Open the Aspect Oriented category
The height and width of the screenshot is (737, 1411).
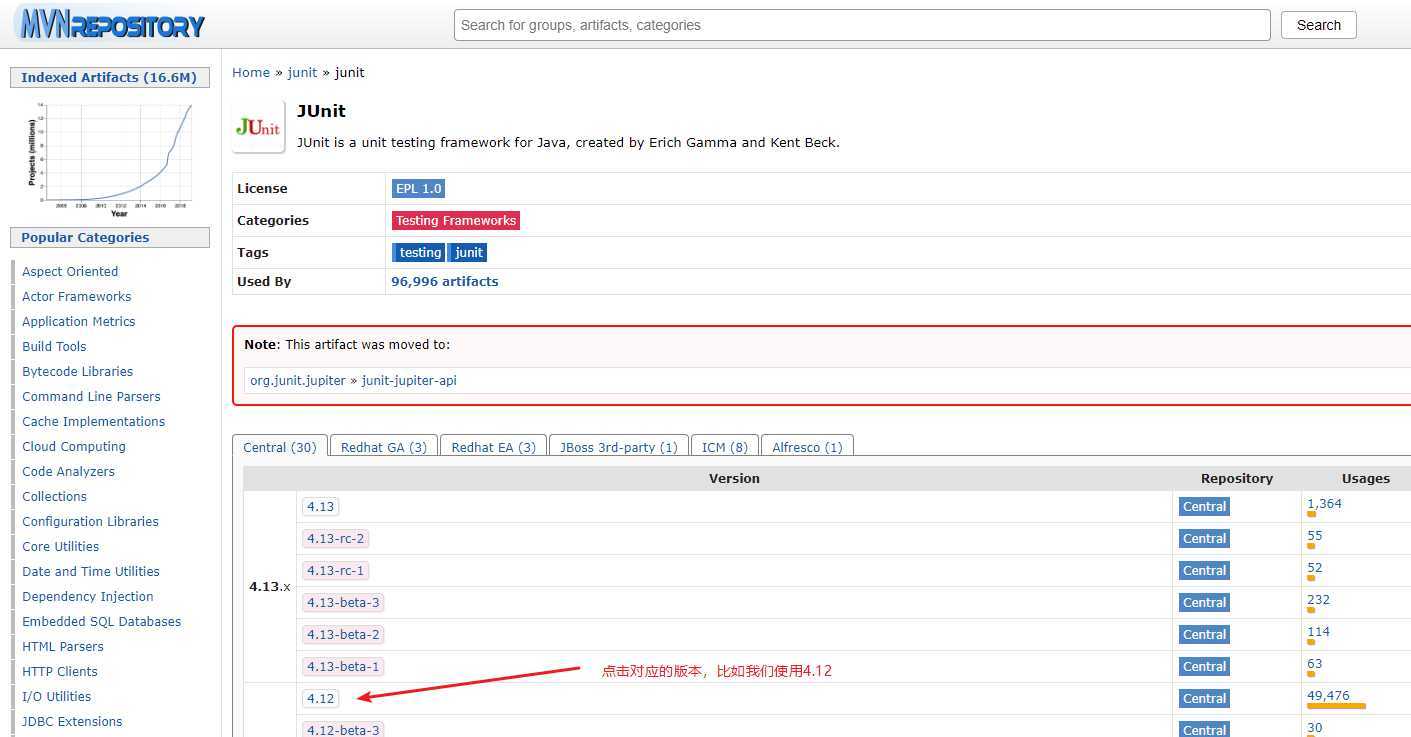click(70, 271)
